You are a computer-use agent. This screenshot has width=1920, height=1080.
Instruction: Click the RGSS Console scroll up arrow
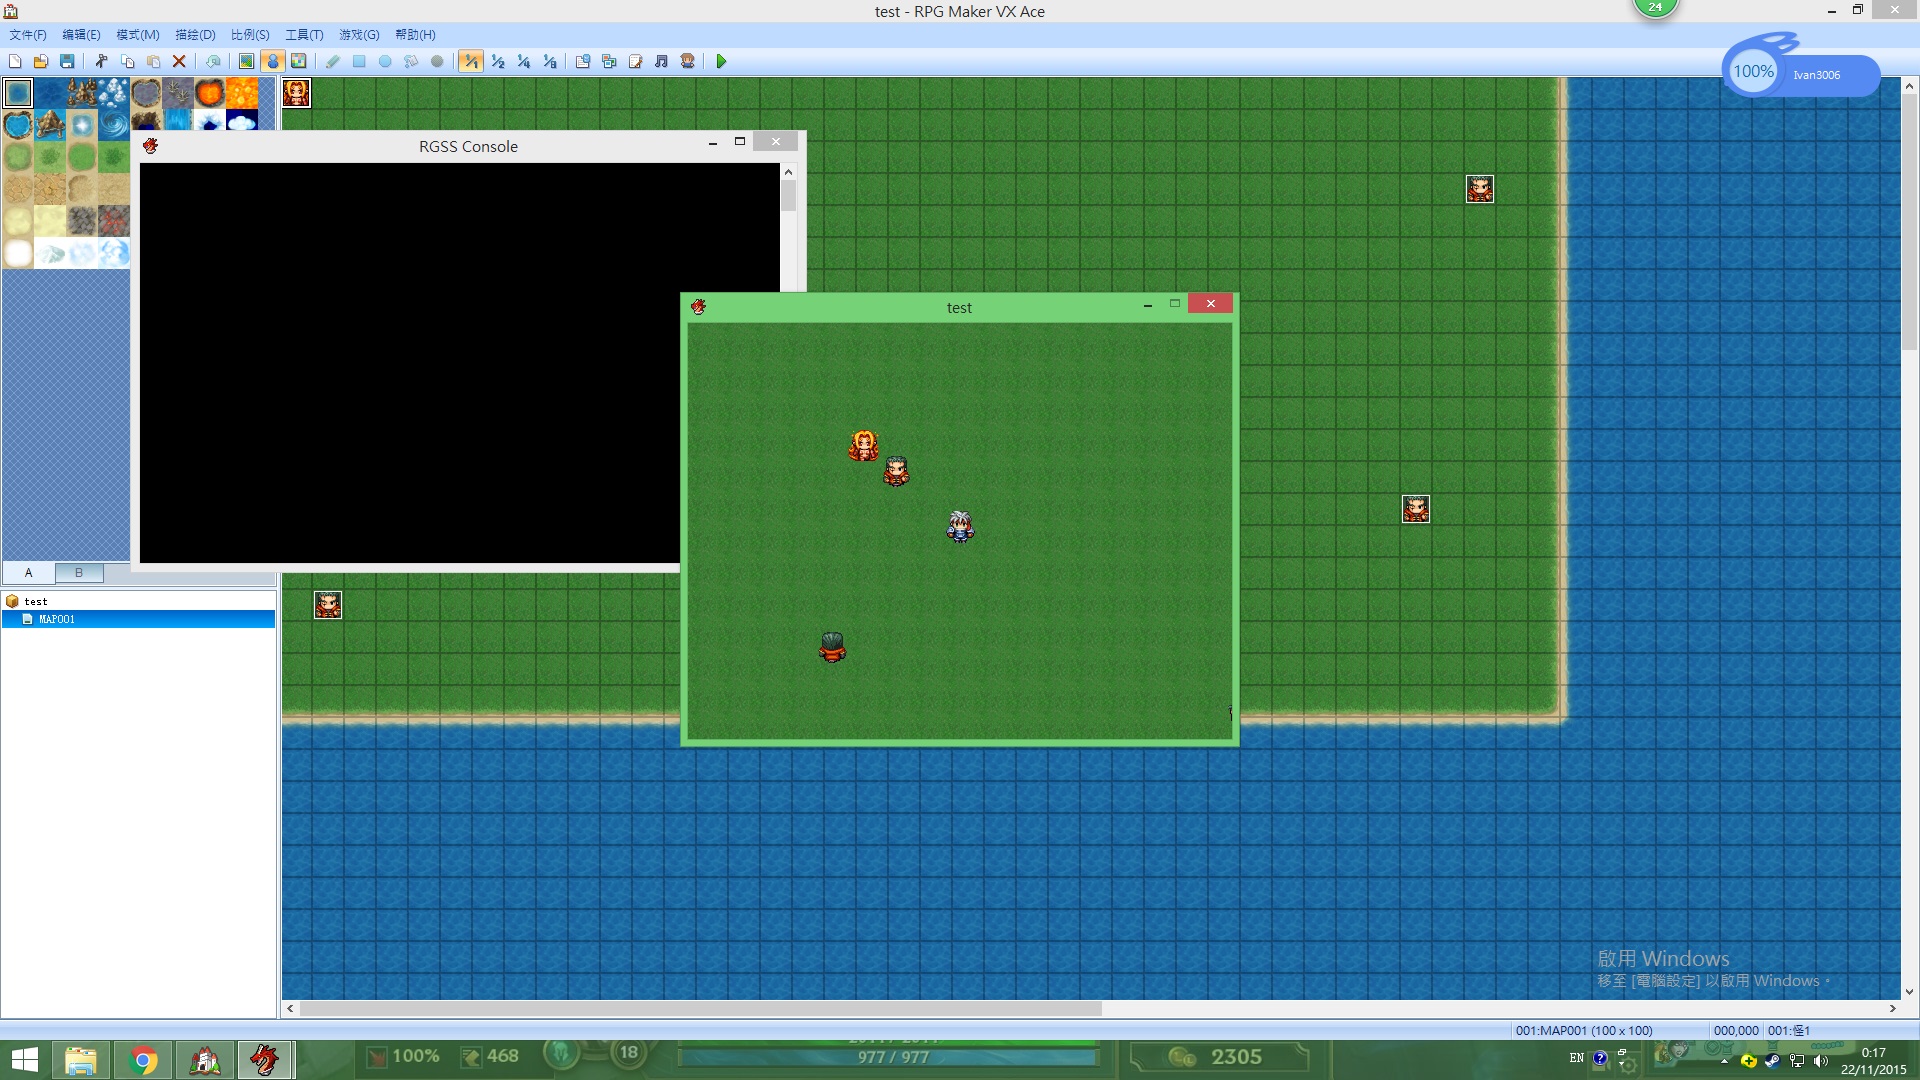(788, 172)
